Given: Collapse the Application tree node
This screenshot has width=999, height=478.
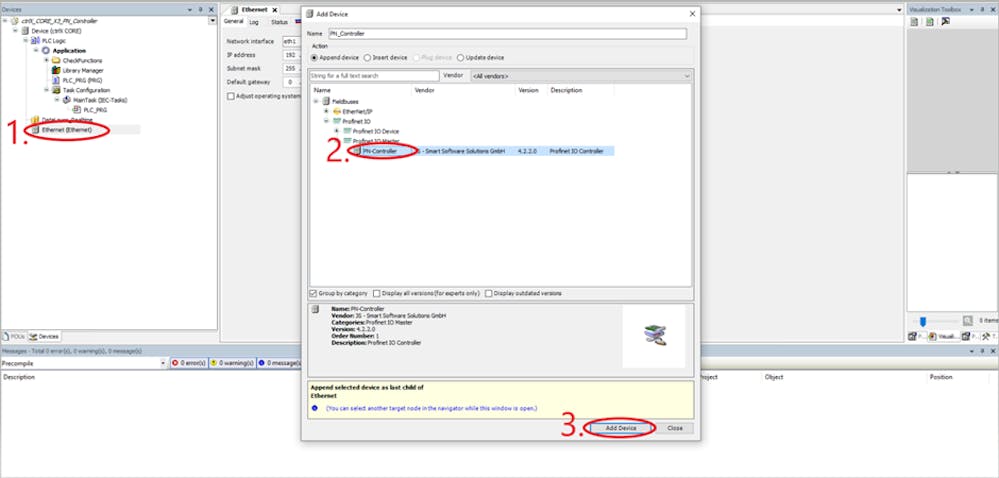Looking at the screenshot, I should pyautogui.click(x=36, y=50).
